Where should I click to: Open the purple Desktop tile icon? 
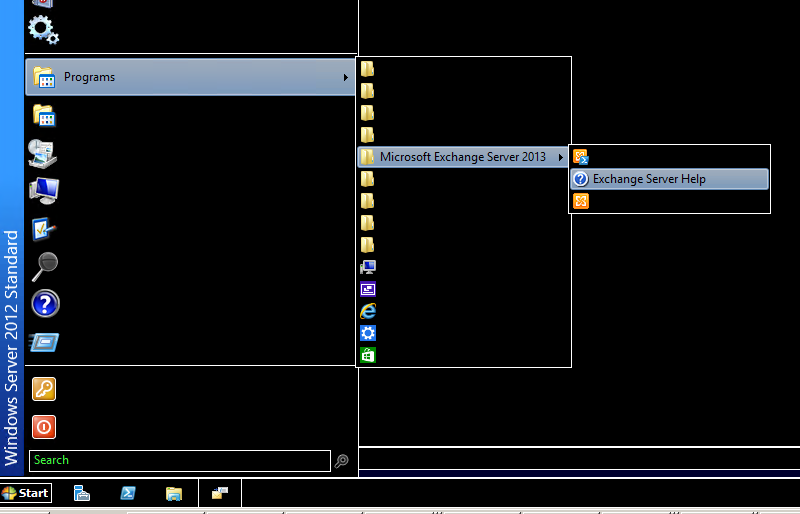point(368,289)
